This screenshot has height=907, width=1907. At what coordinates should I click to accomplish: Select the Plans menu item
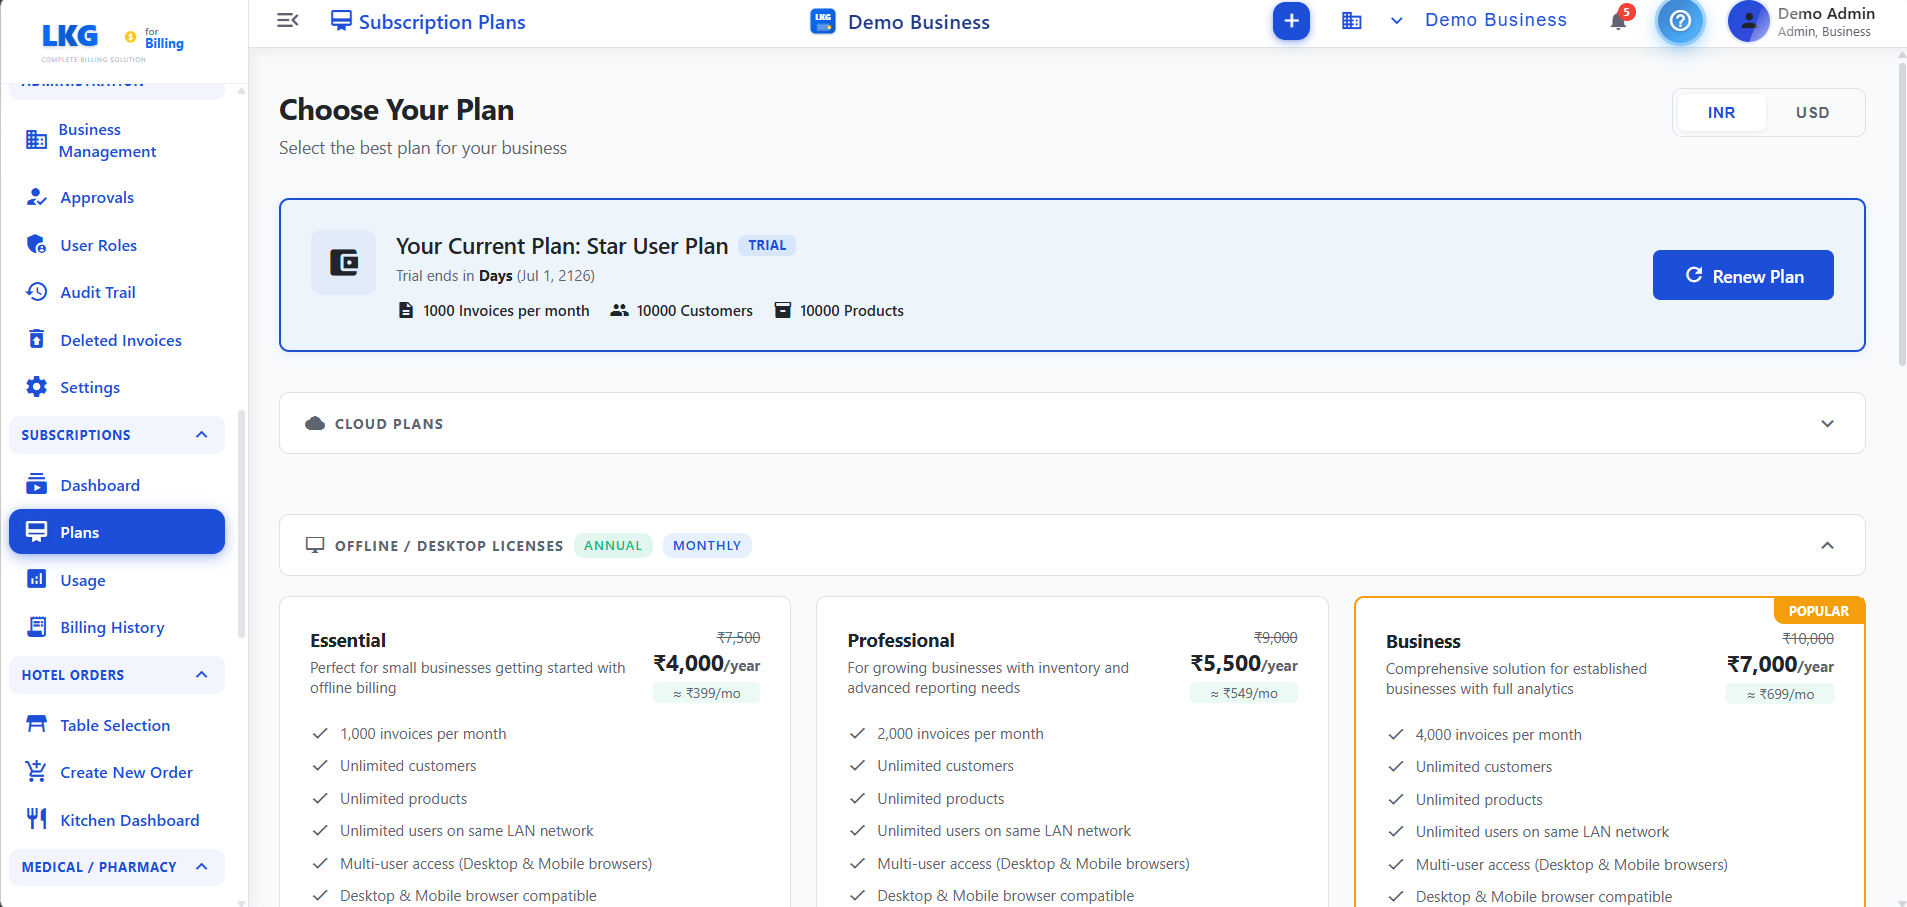coord(117,532)
